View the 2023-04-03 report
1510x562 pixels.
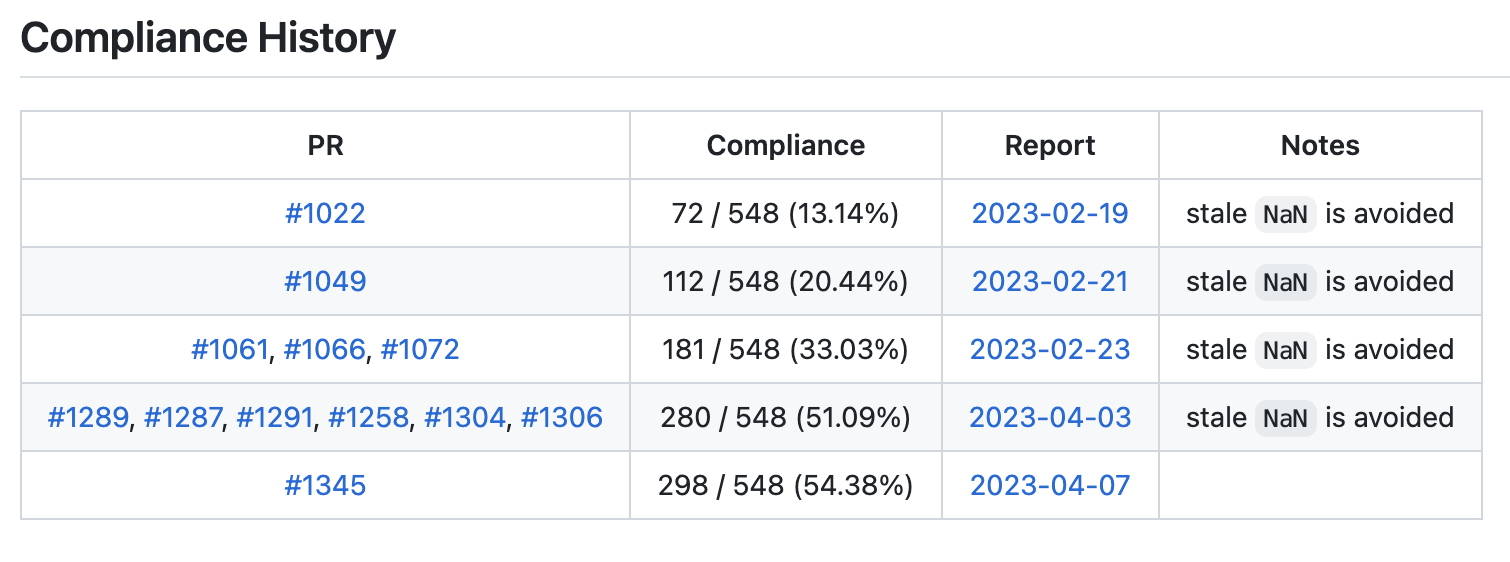(1050, 418)
